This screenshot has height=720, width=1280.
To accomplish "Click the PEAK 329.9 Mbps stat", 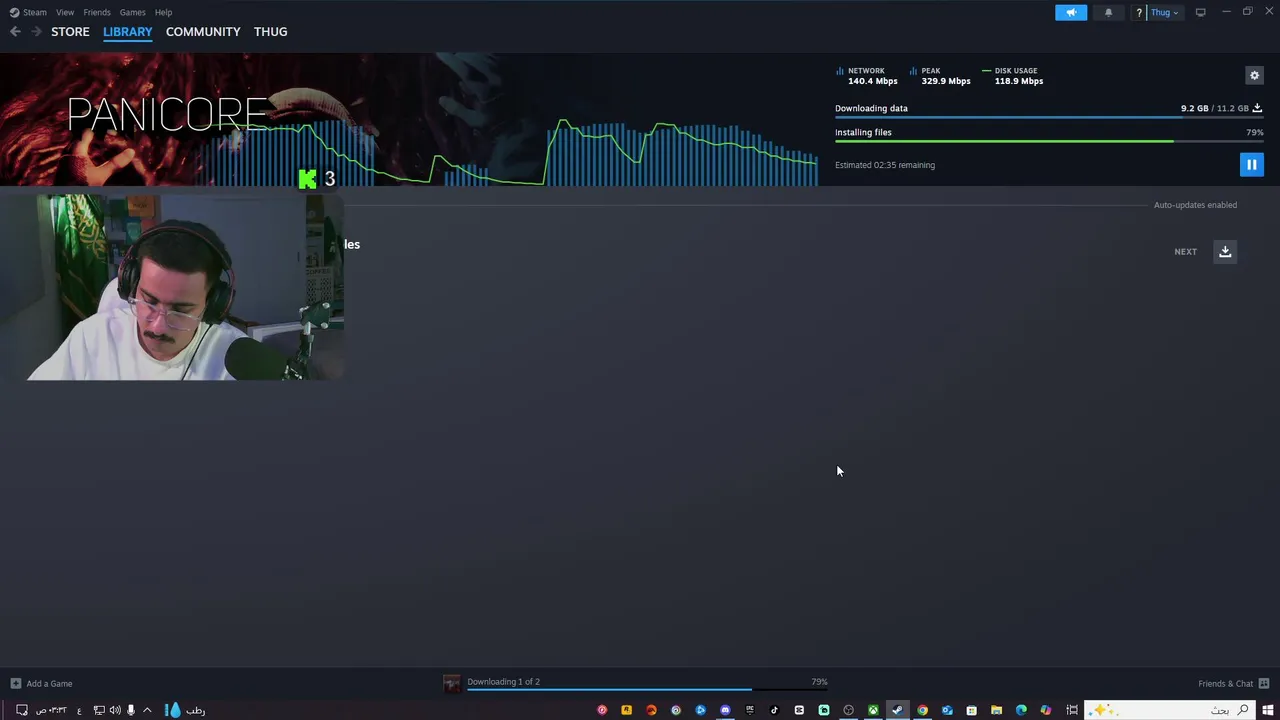I will click(x=940, y=76).
